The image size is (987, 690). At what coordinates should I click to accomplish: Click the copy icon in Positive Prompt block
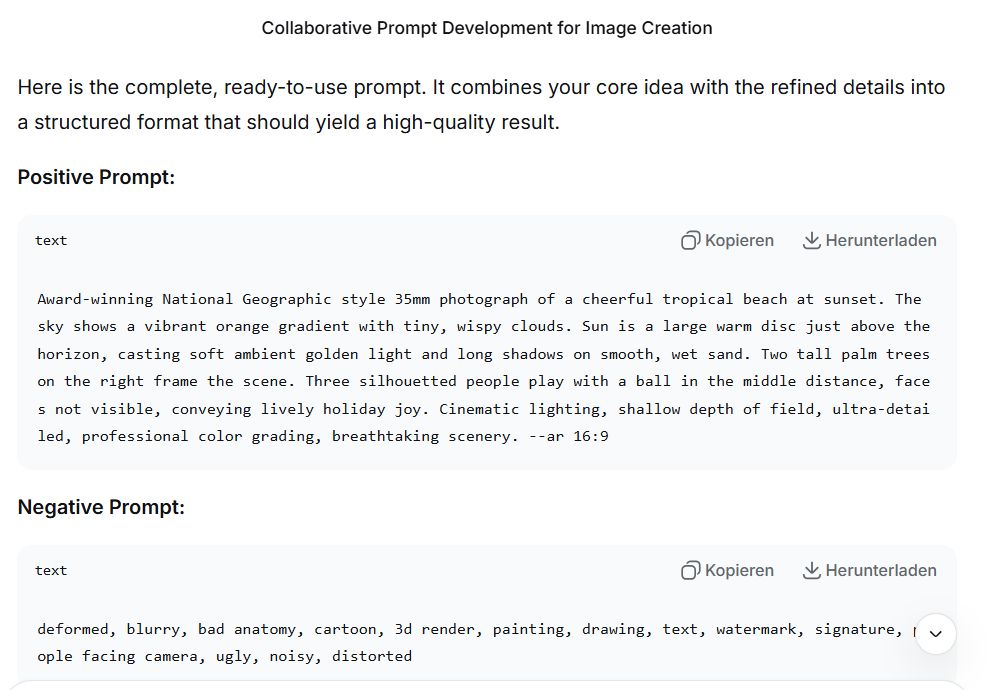pyautogui.click(x=690, y=241)
